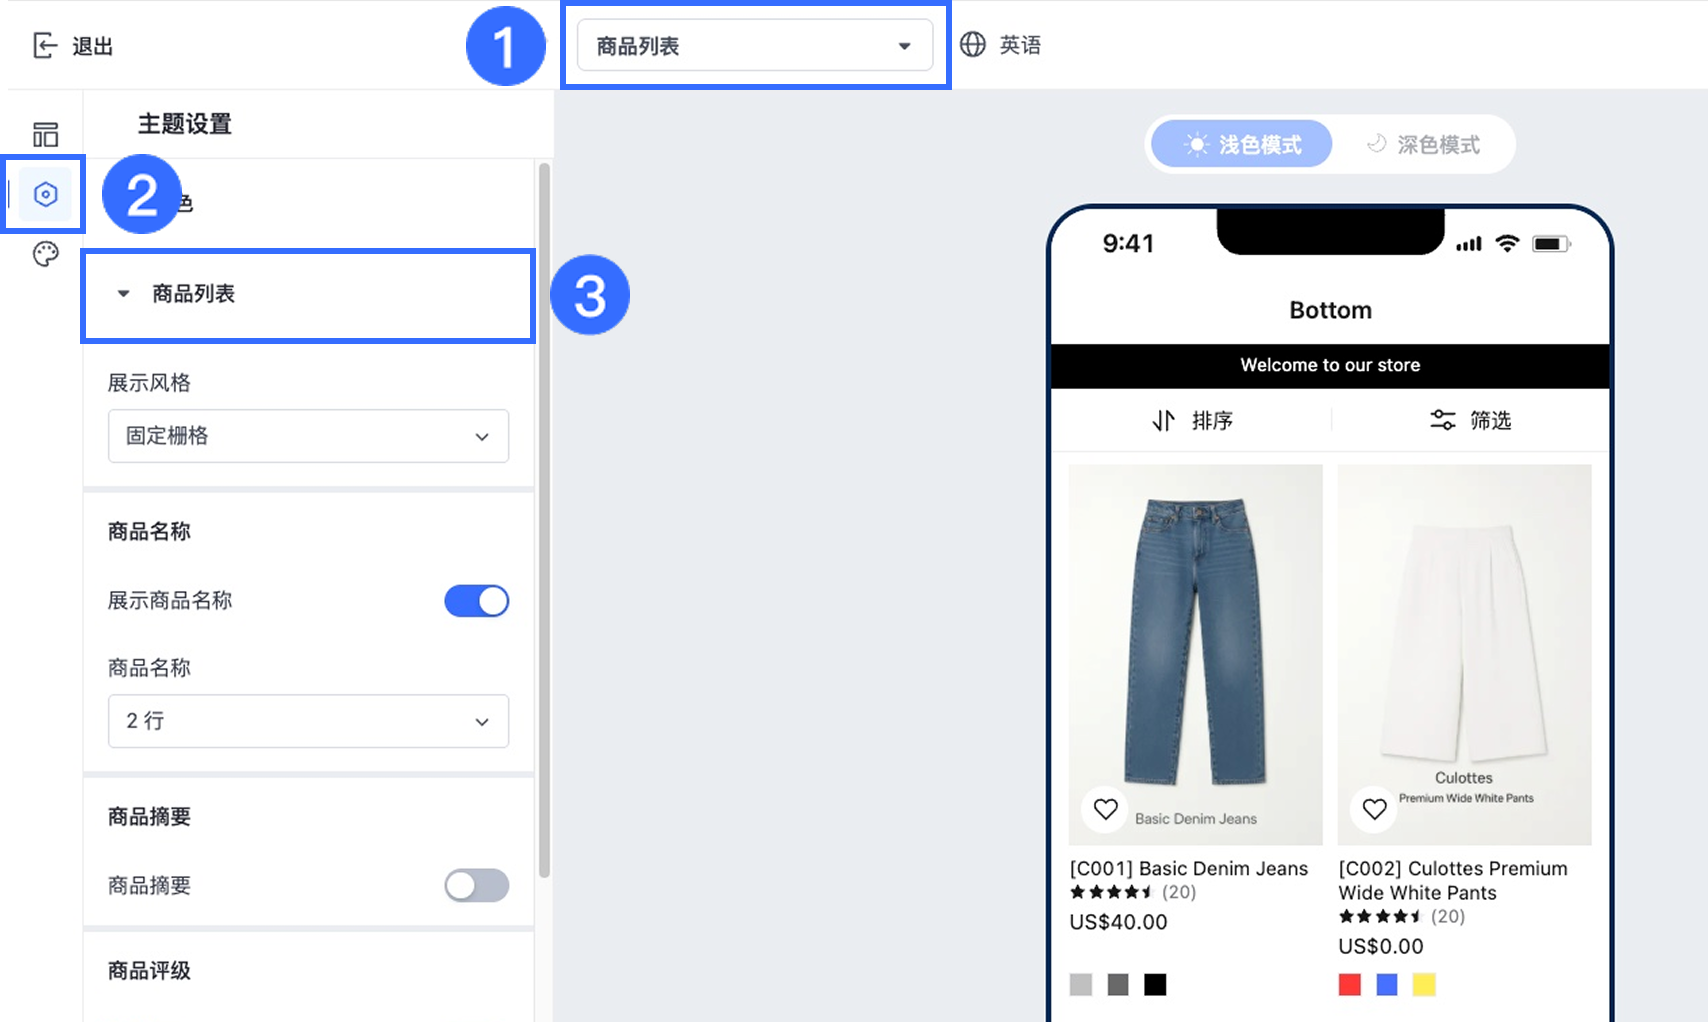Tap the heart on Culottes white pants
This screenshot has height=1022, width=1708.
tap(1374, 808)
